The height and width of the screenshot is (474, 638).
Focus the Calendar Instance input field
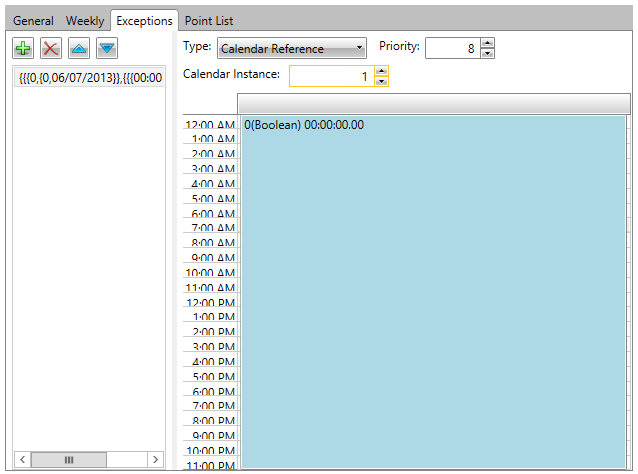point(330,76)
